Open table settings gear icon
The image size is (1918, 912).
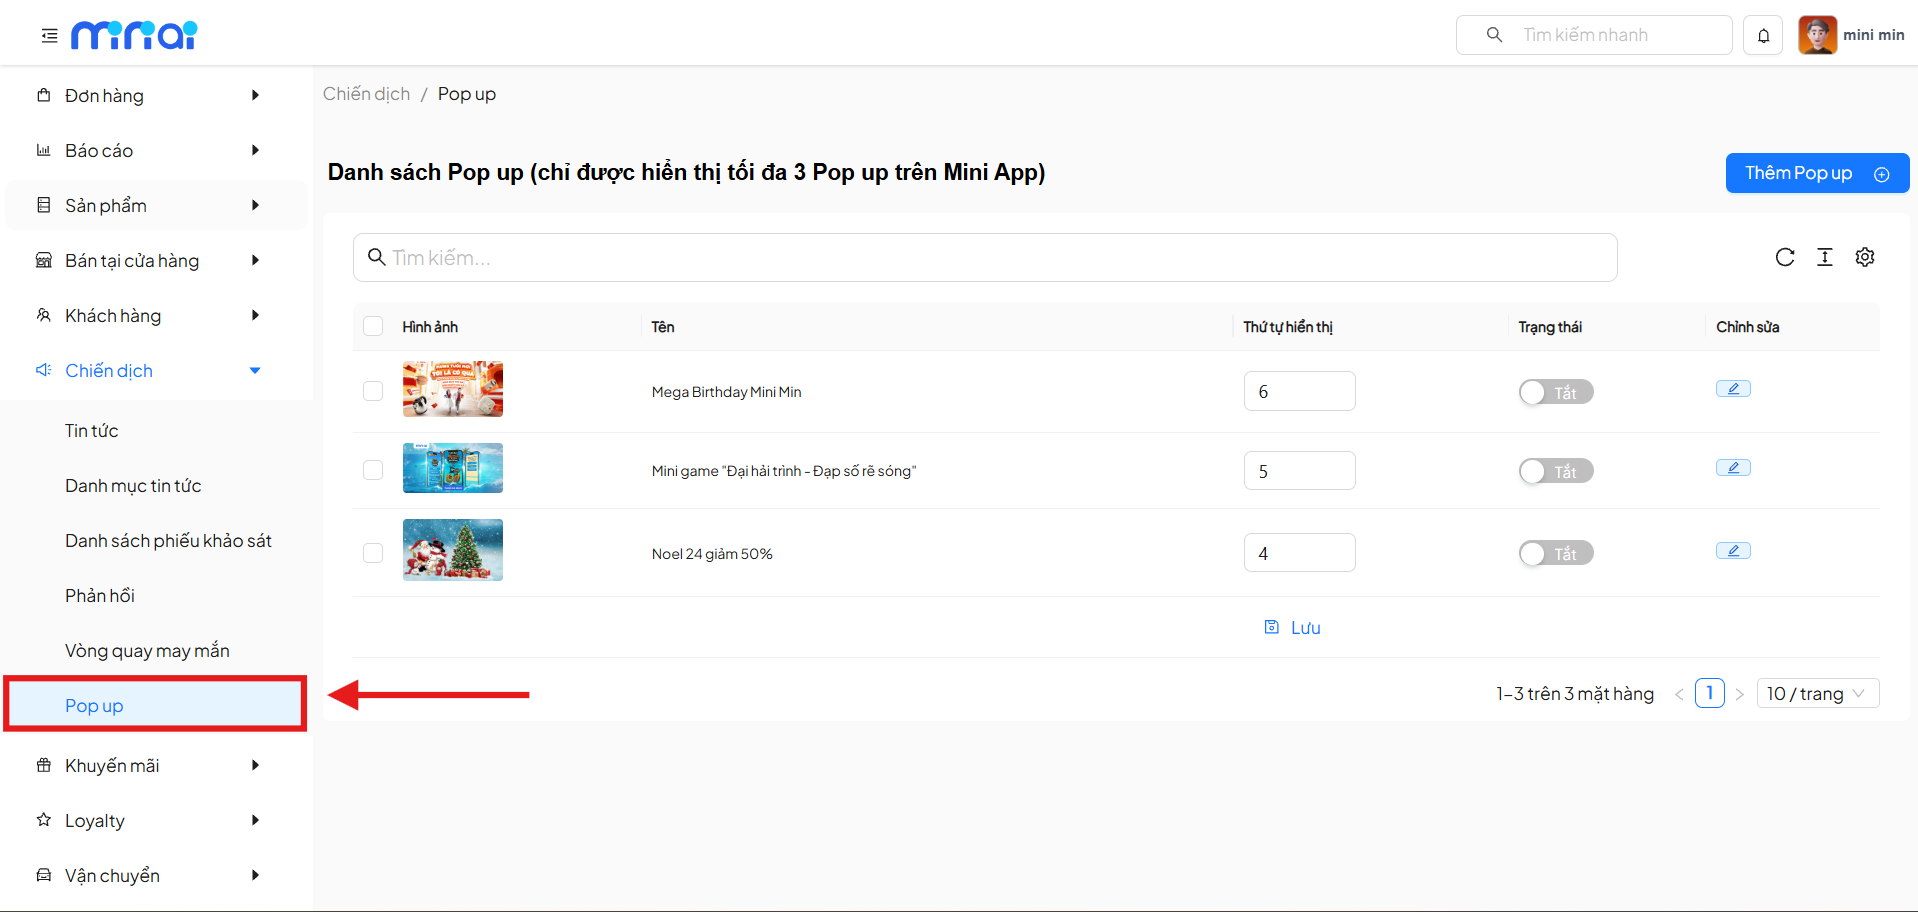point(1865,257)
